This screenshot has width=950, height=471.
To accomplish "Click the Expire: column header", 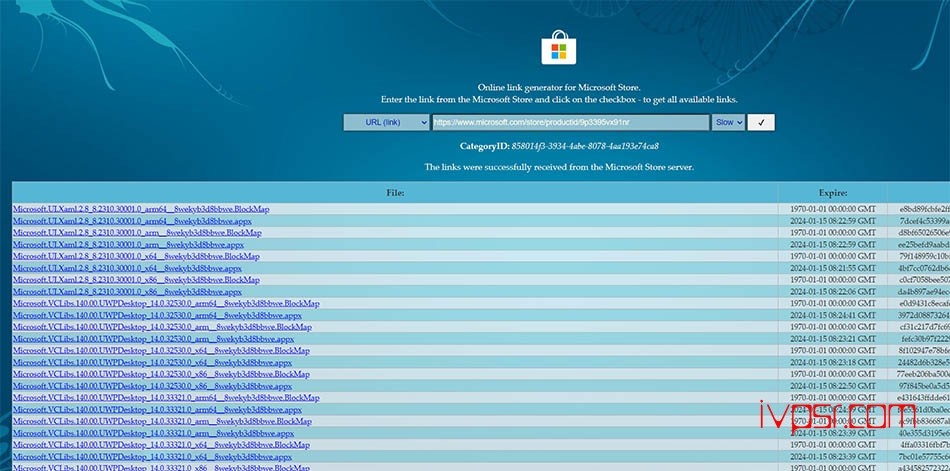I will (x=833, y=193).
